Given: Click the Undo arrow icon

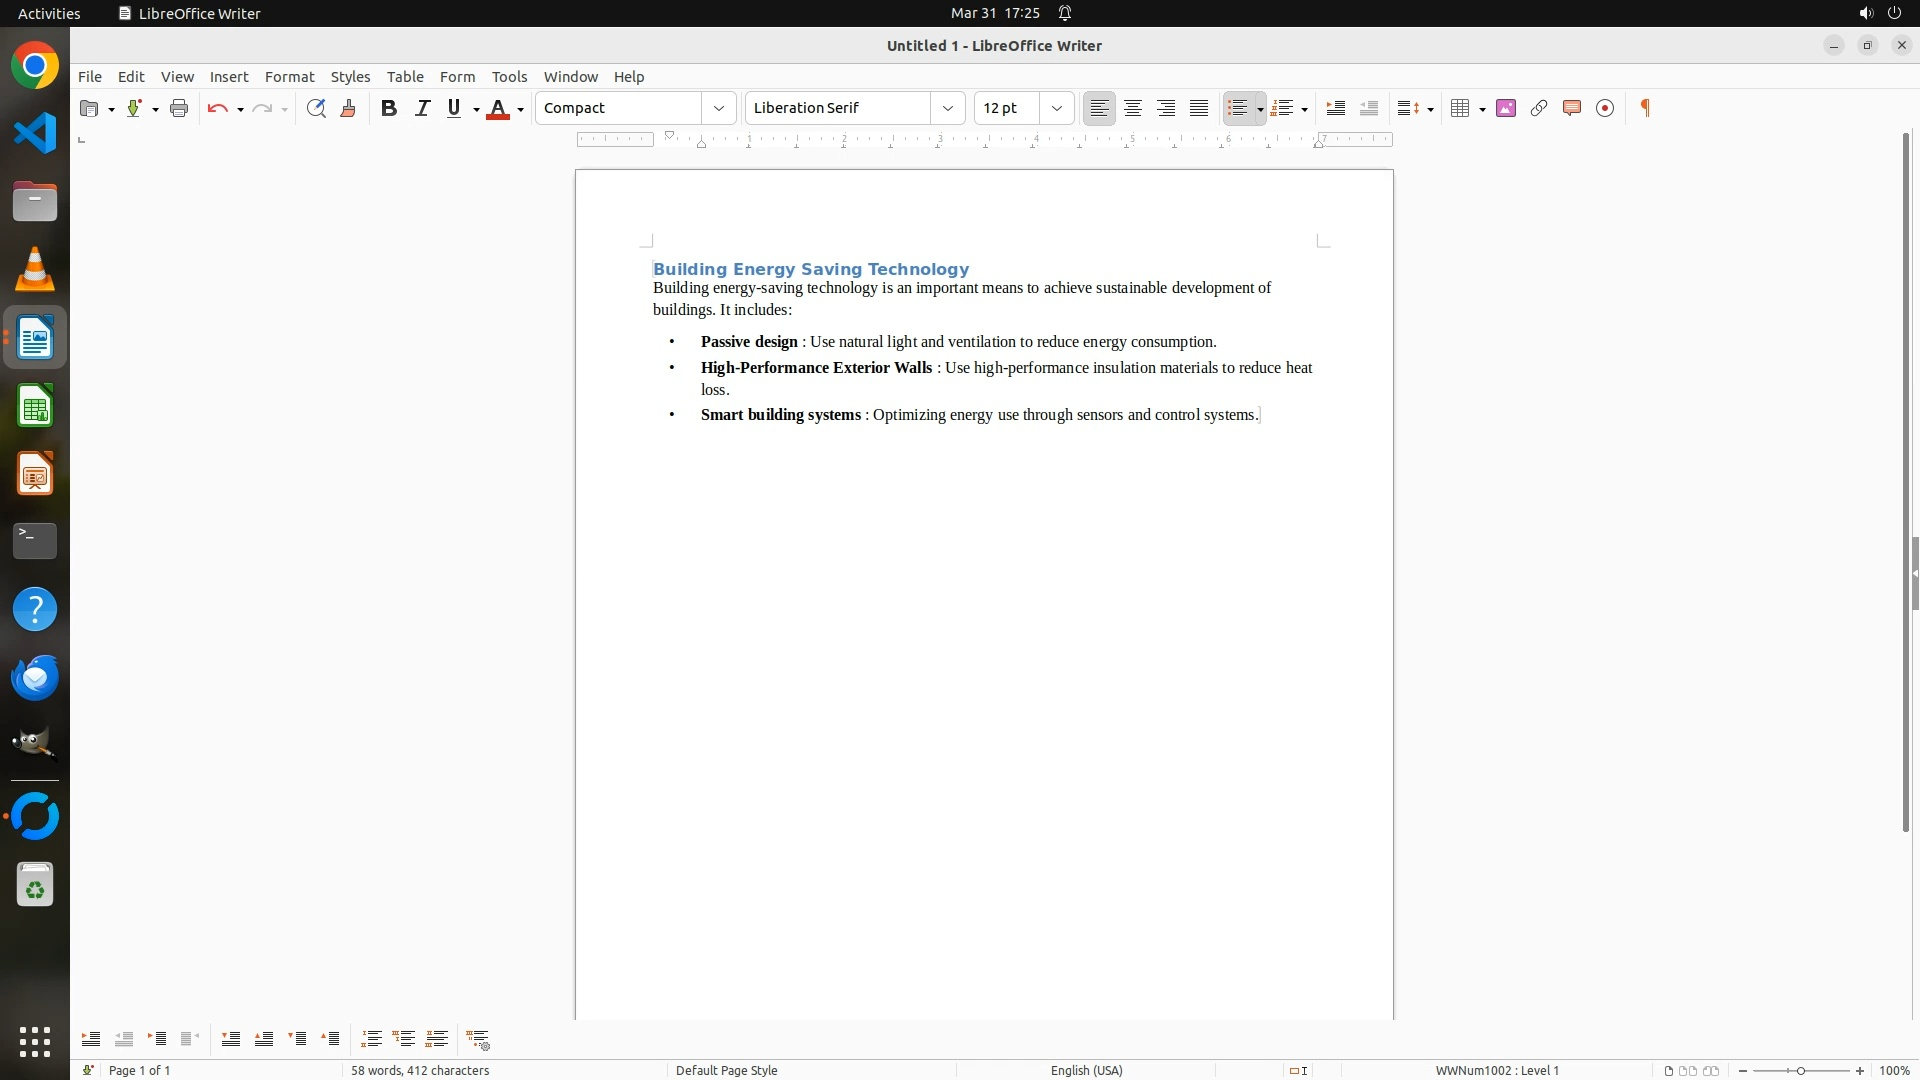Looking at the screenshot, I should tap(217, 108).
